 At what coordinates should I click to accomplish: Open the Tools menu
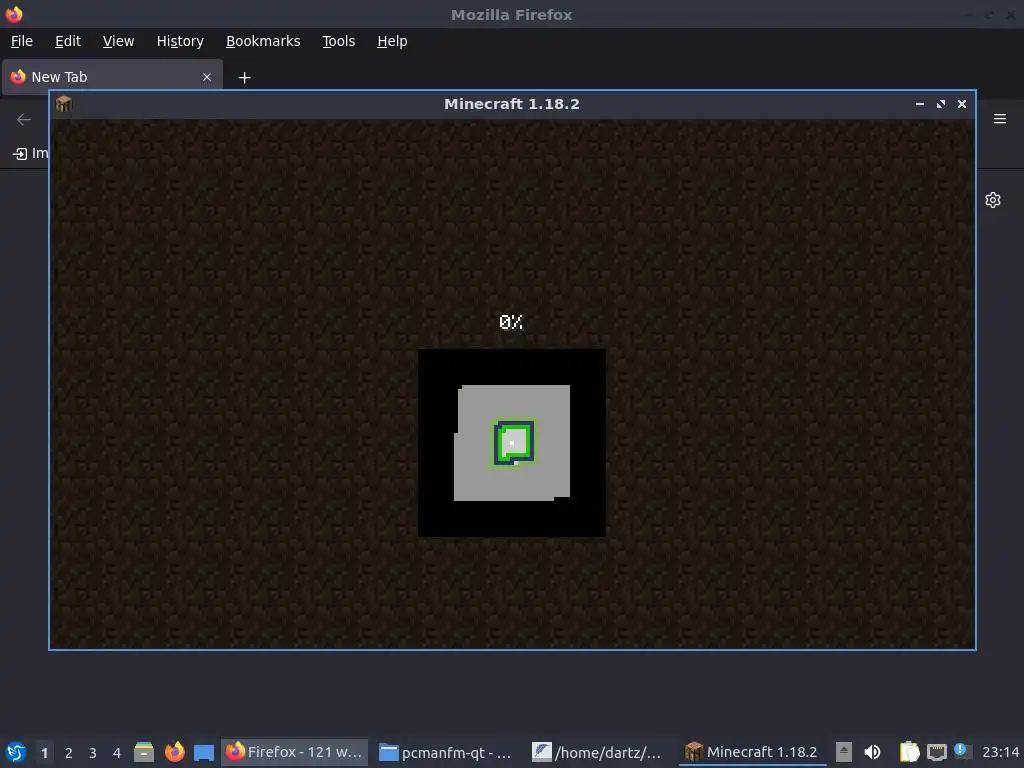click(x=338, y=41)
